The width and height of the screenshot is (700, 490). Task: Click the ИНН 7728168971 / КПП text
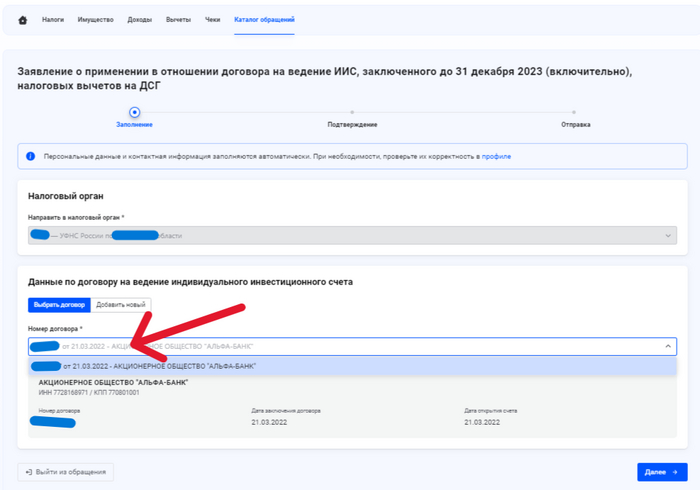click(89, 393)
